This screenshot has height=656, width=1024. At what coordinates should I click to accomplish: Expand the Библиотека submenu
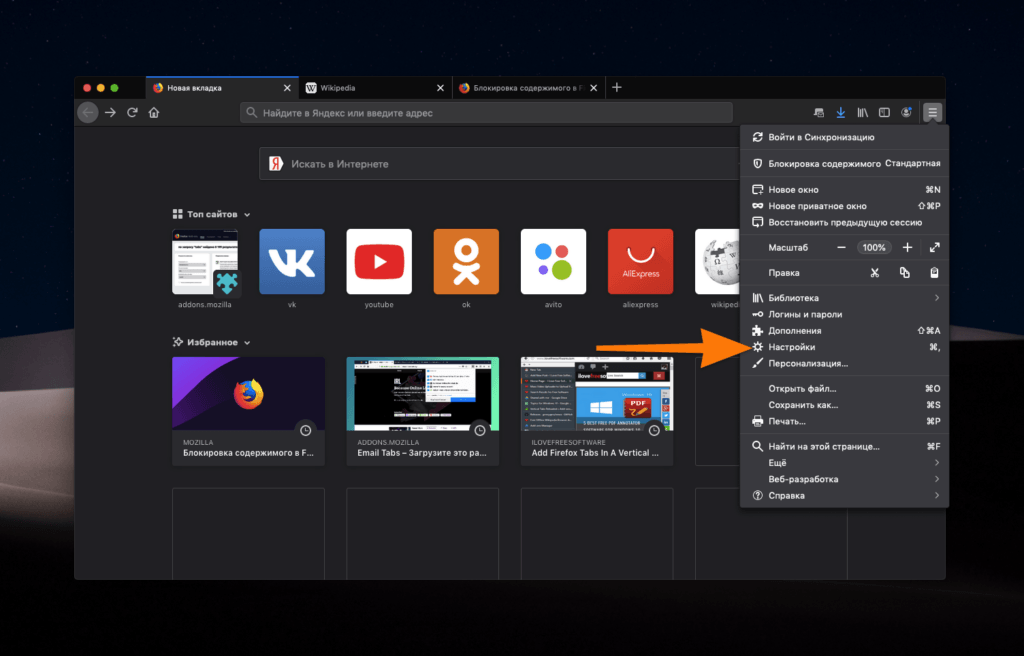pos(844,298)
